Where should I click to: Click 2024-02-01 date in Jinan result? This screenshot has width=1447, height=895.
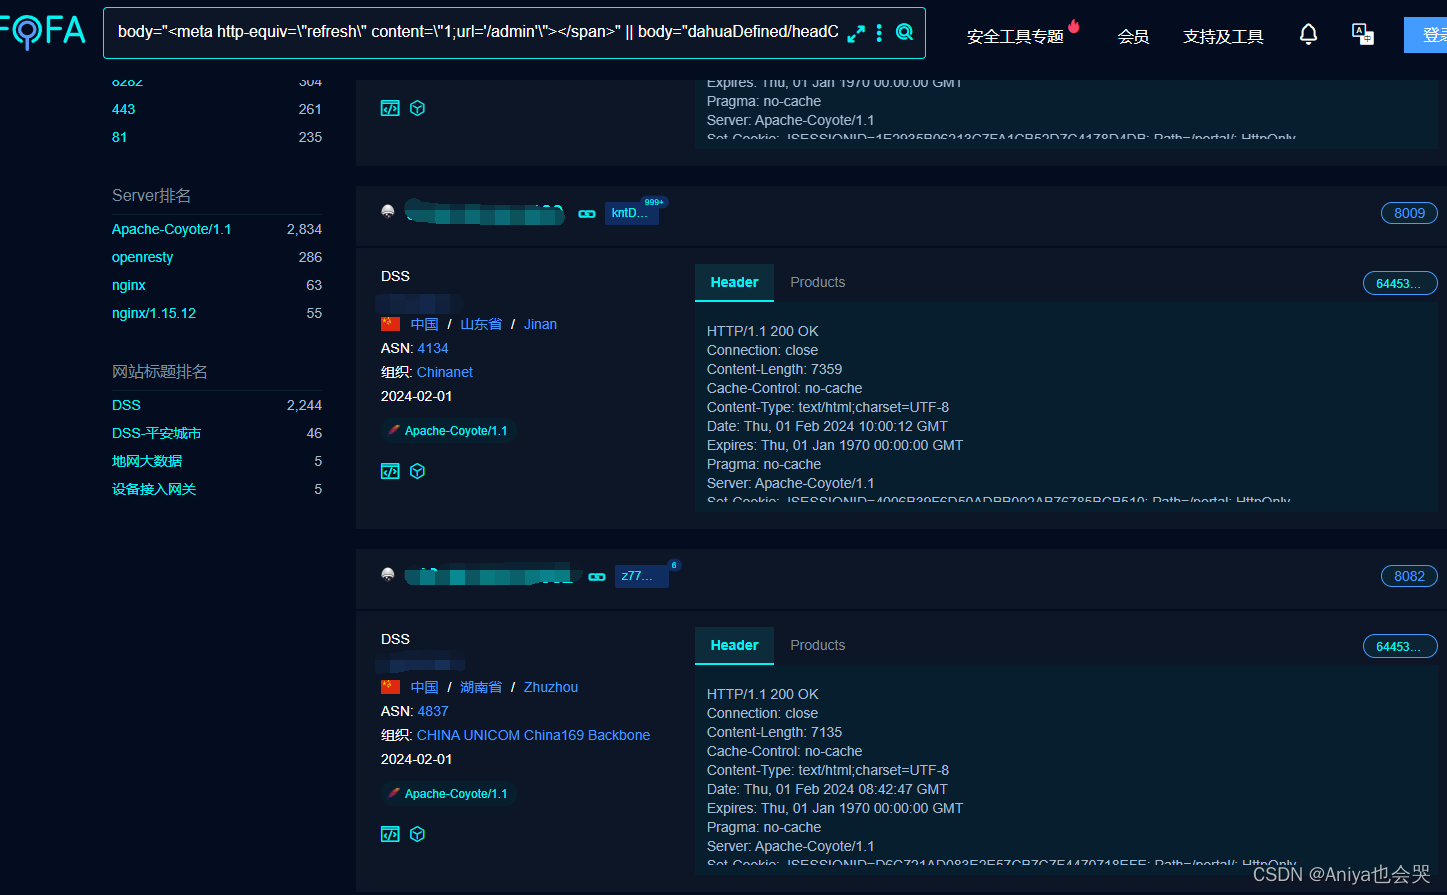coord(416,396)
